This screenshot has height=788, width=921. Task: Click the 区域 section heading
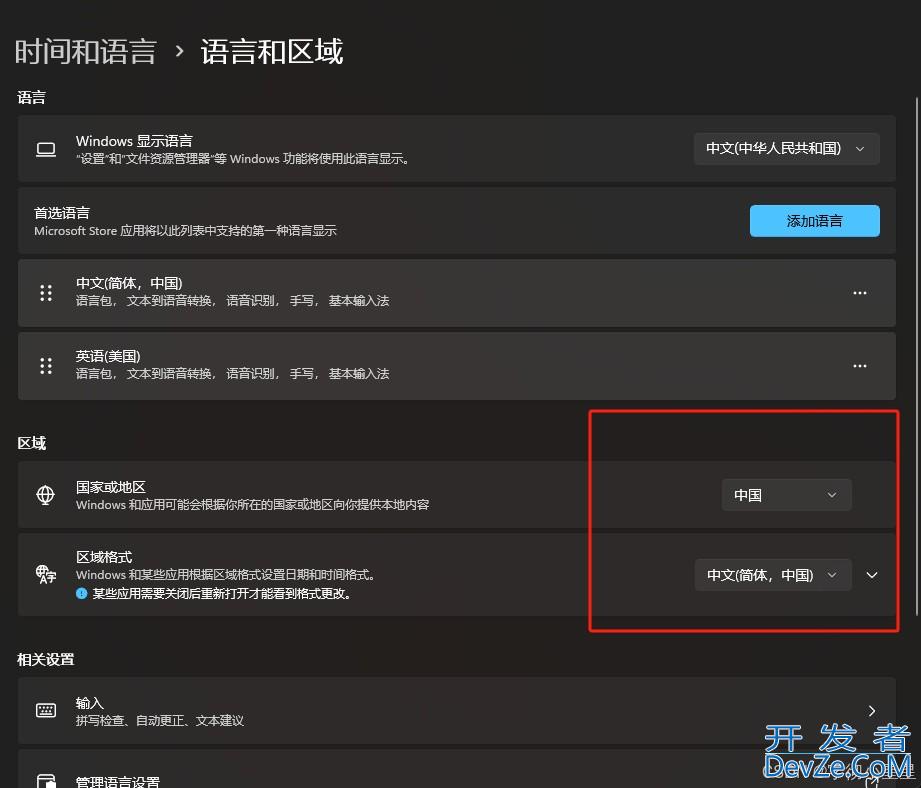[x=32, y=443]
